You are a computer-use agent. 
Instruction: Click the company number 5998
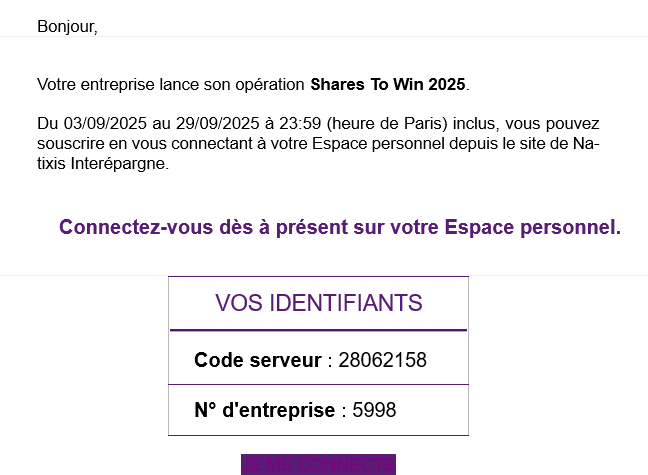[x=374, y=410]
